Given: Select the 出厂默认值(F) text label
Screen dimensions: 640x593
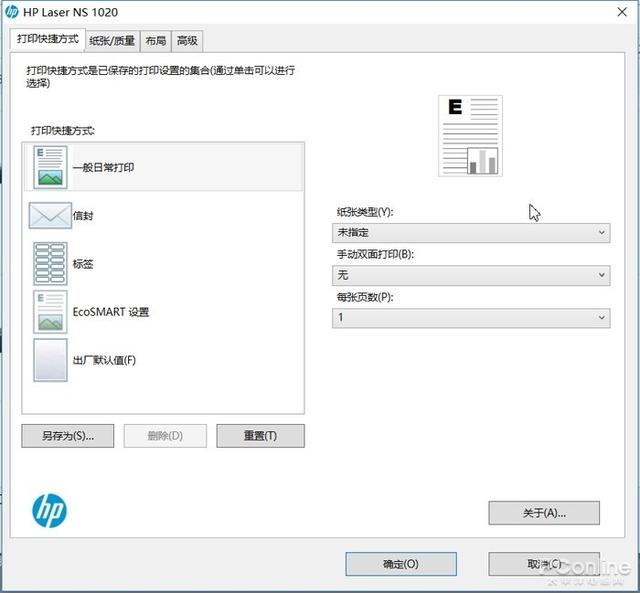Looking at the screenshot, I should [104, 360].
